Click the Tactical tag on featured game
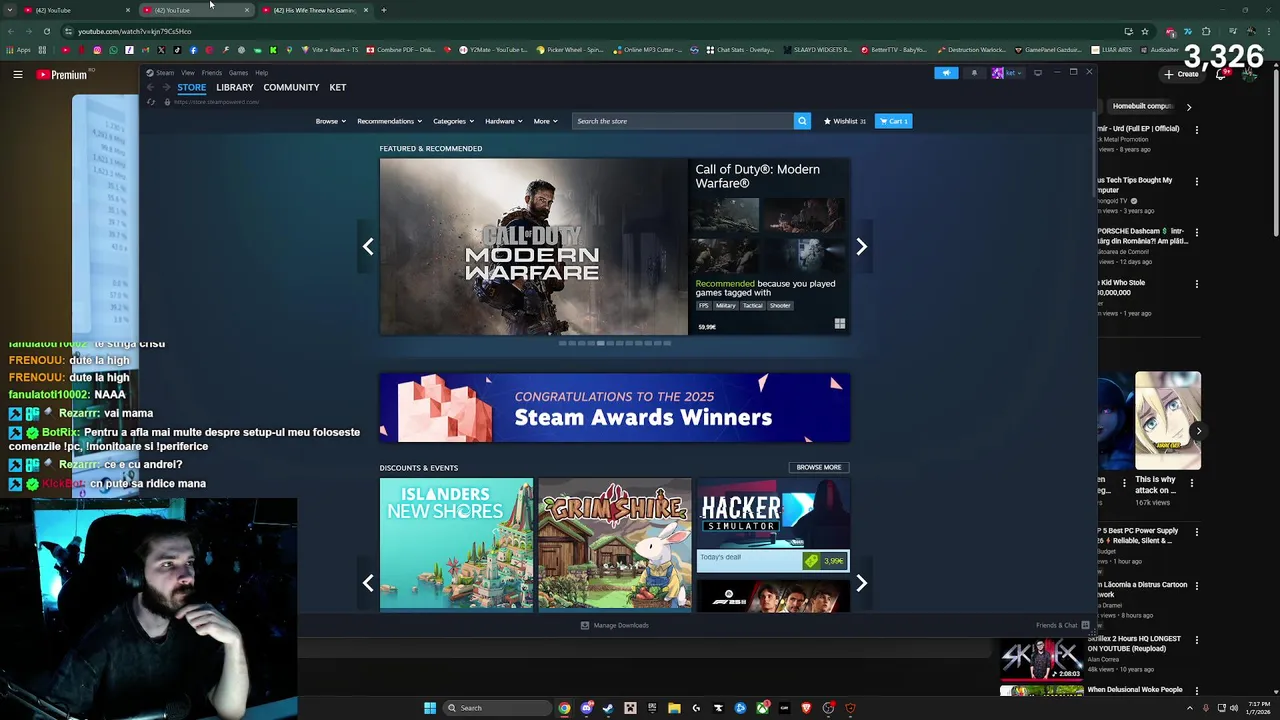 752,306
